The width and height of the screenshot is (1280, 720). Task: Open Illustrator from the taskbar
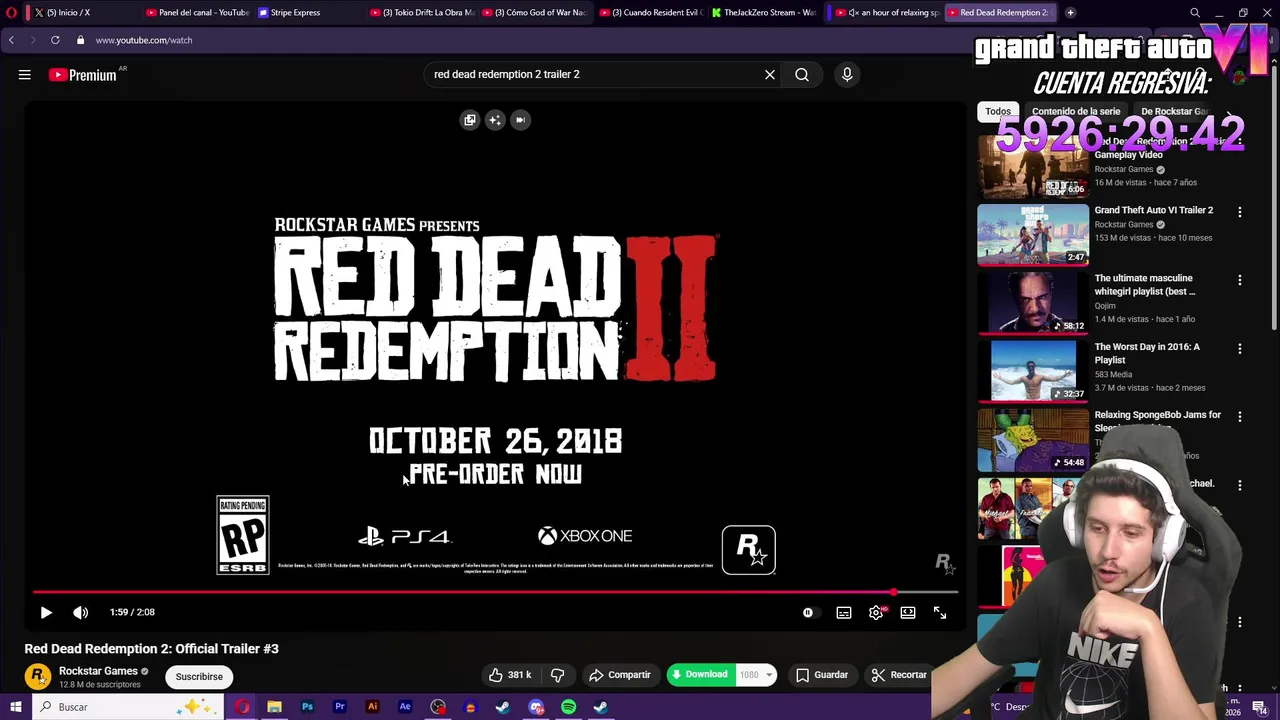[x=373, y=707]
